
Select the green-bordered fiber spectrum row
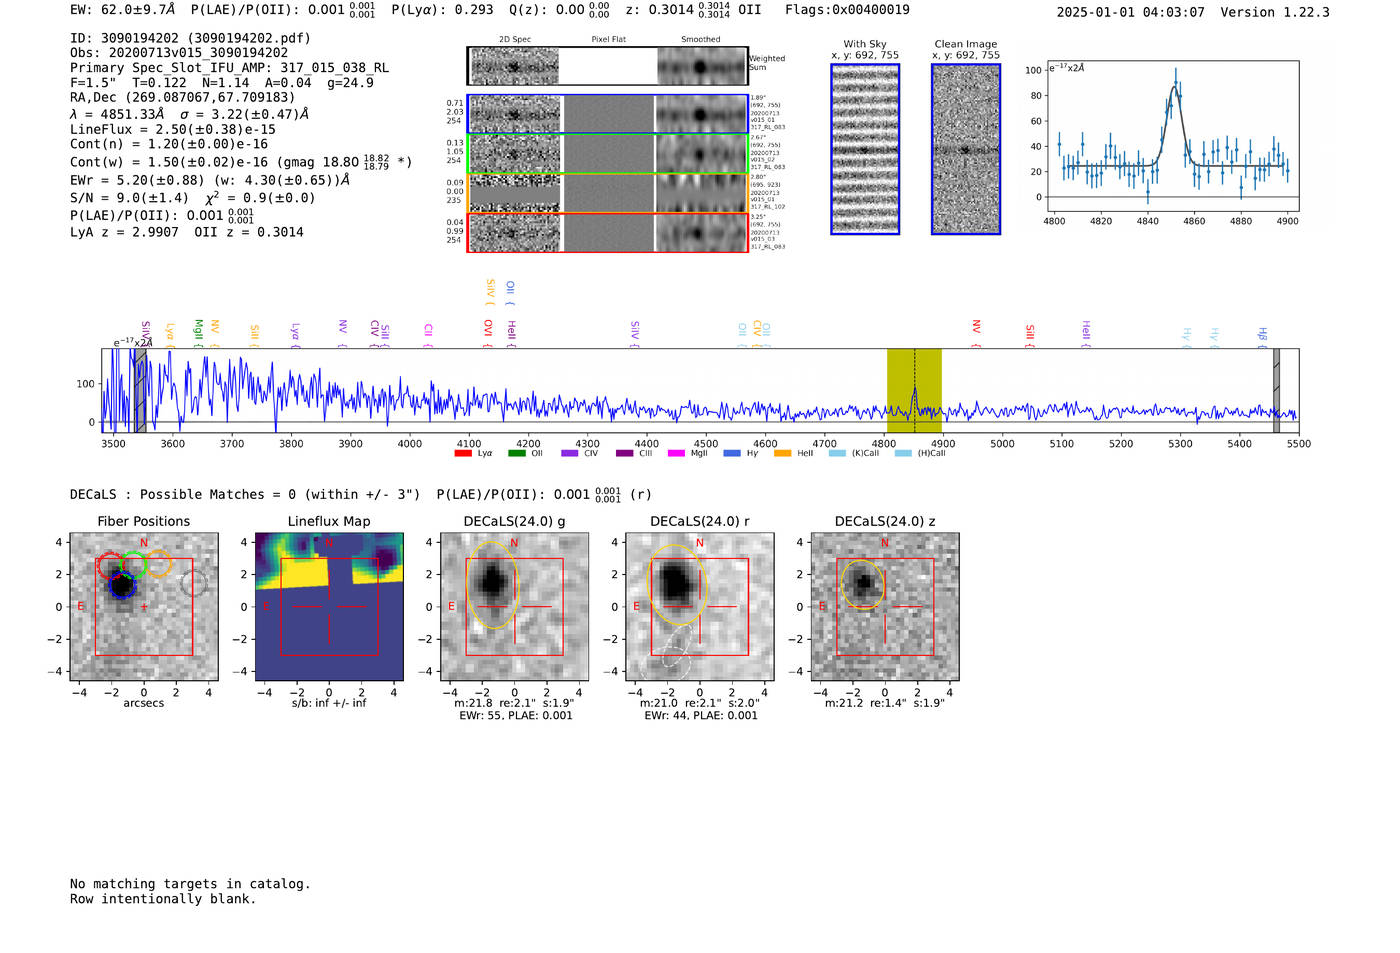click(x=608, y=154)
